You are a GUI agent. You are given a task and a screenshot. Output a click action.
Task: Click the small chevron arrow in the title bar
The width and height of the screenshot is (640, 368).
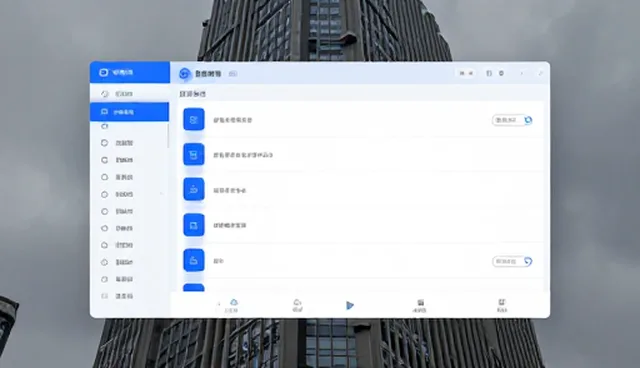522,73
